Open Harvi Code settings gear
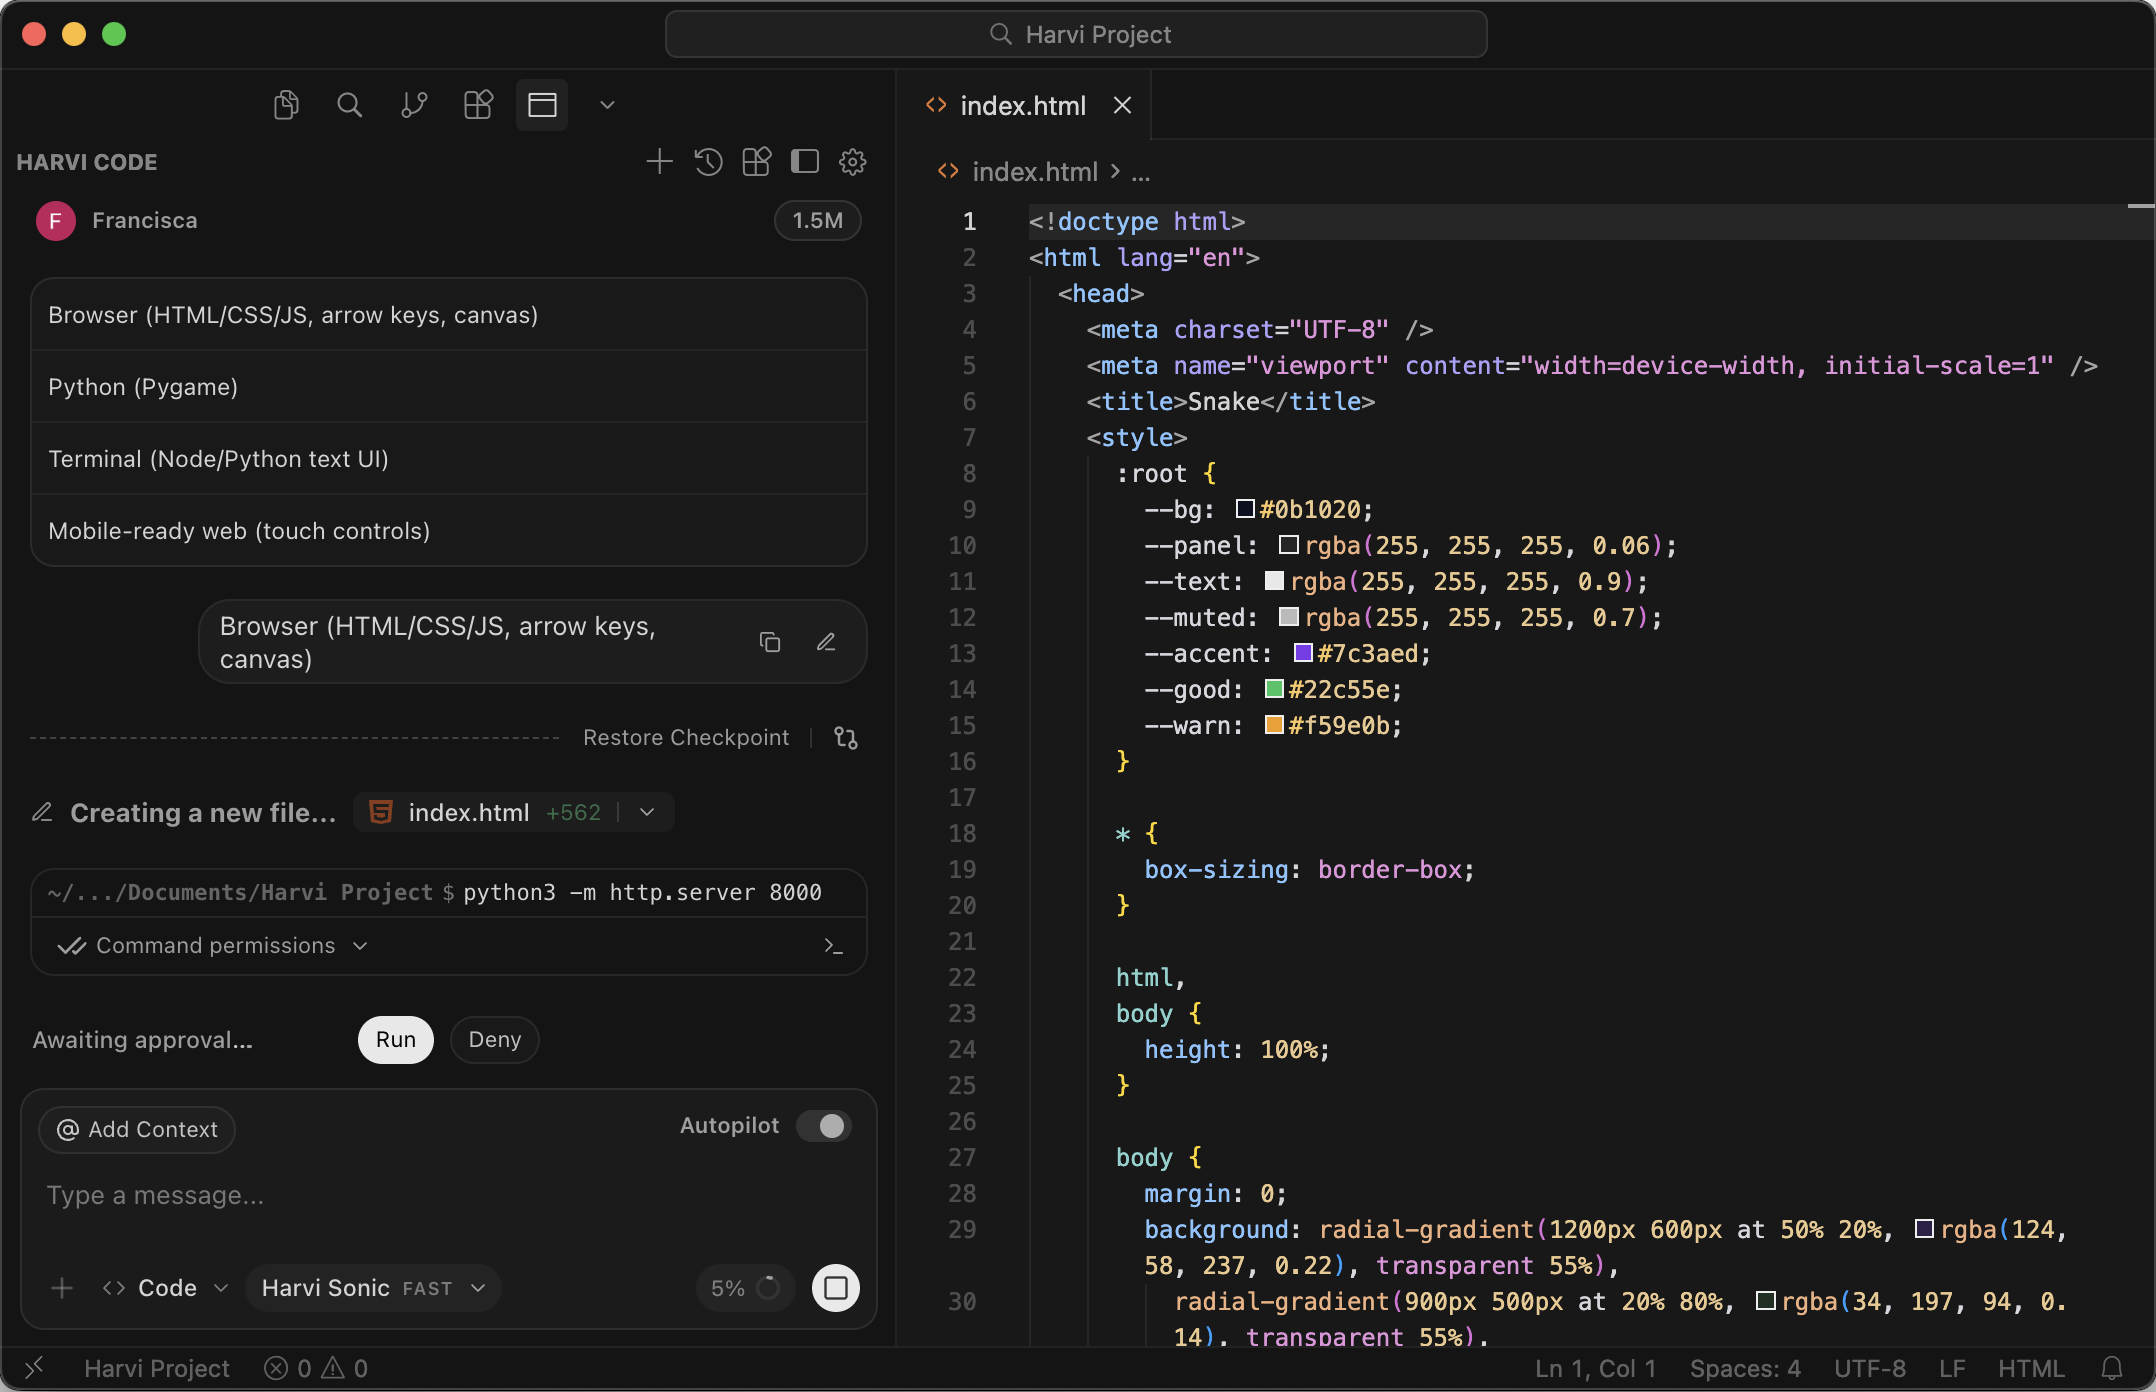Viewport: 2156px width, 1392px height. tap(853, 162)
